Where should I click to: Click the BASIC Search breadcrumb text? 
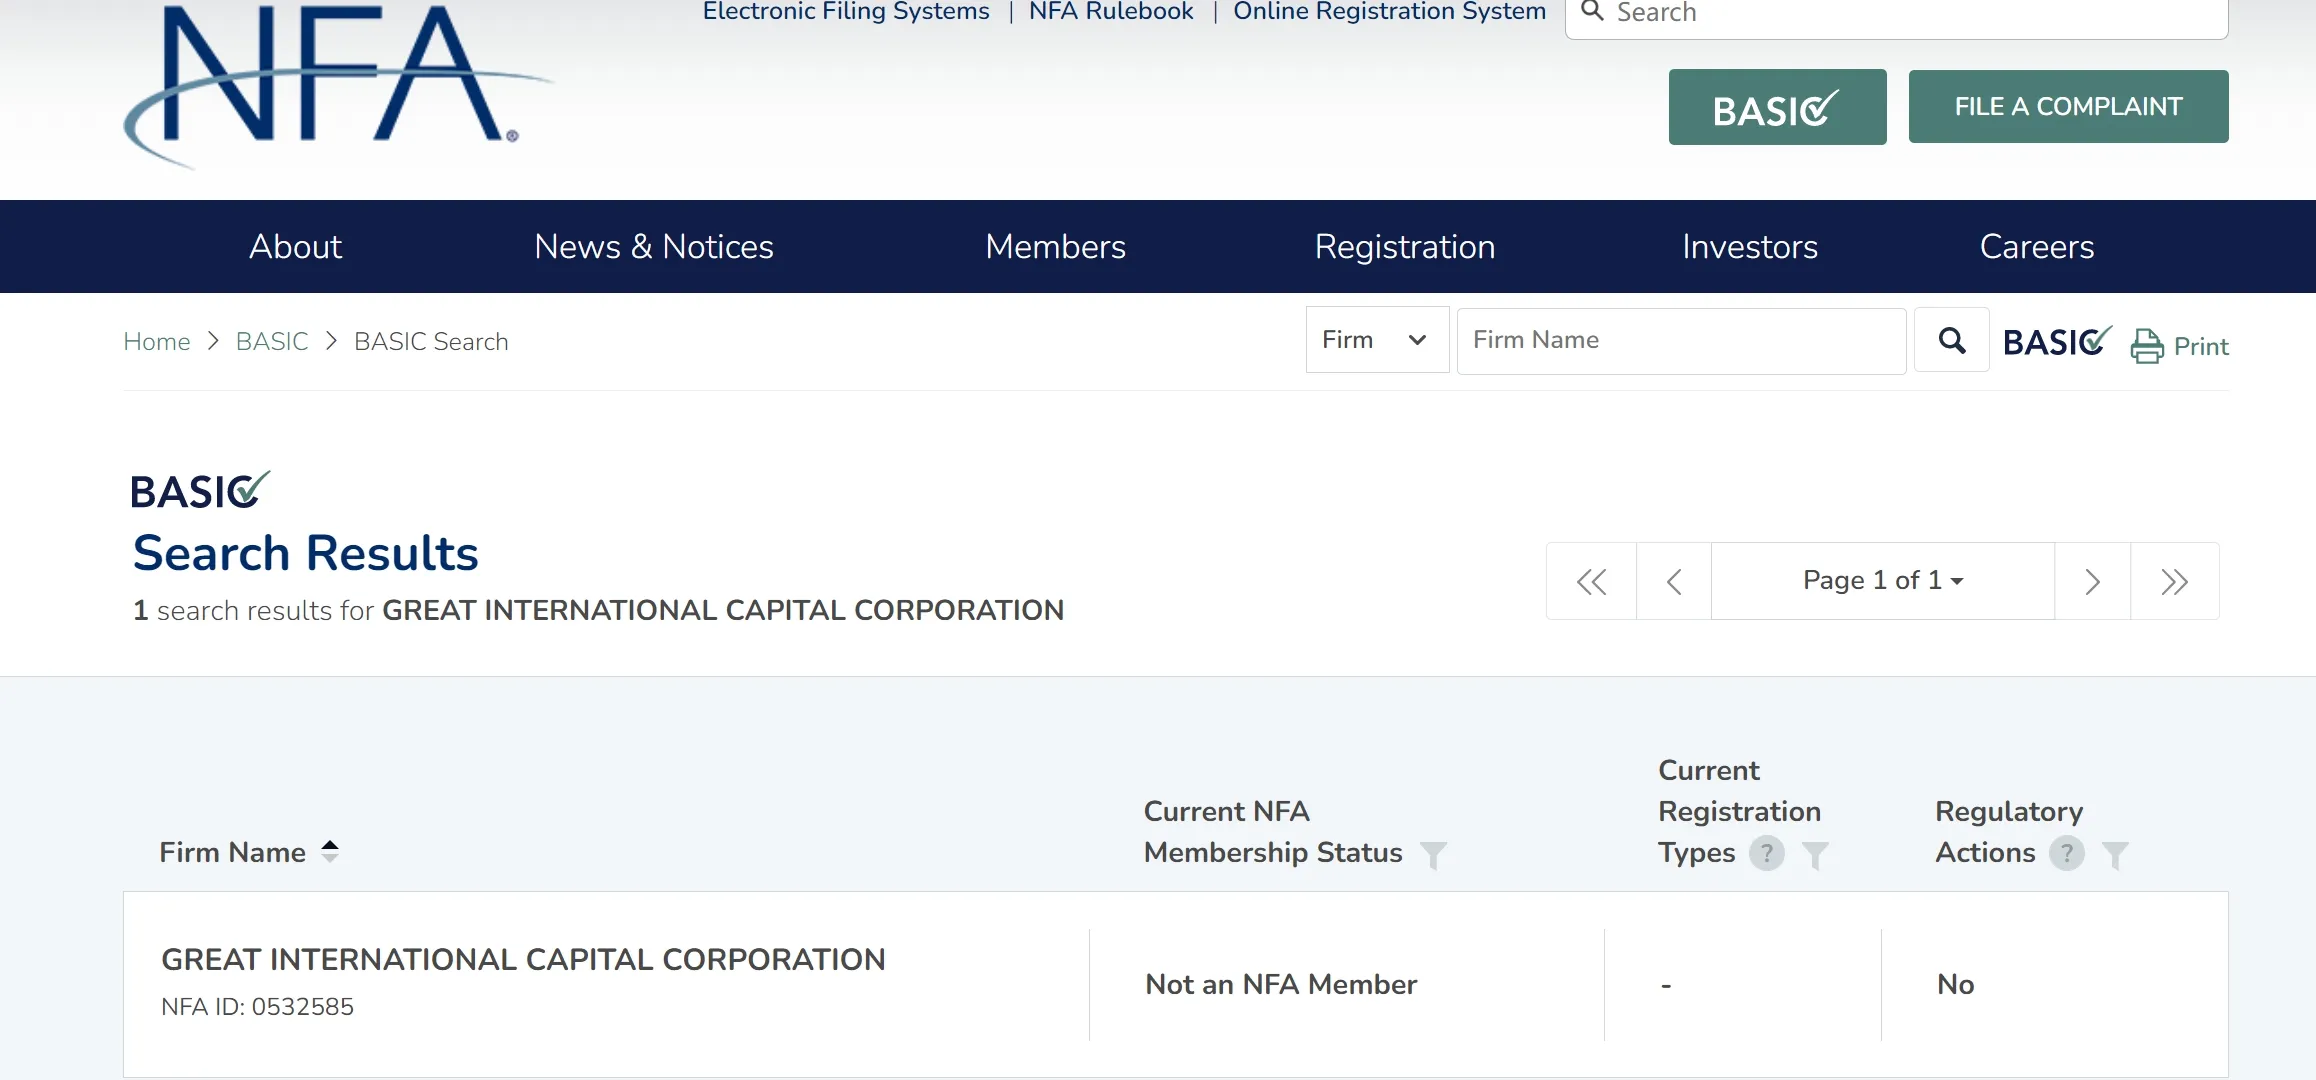[x=431, y=342]
